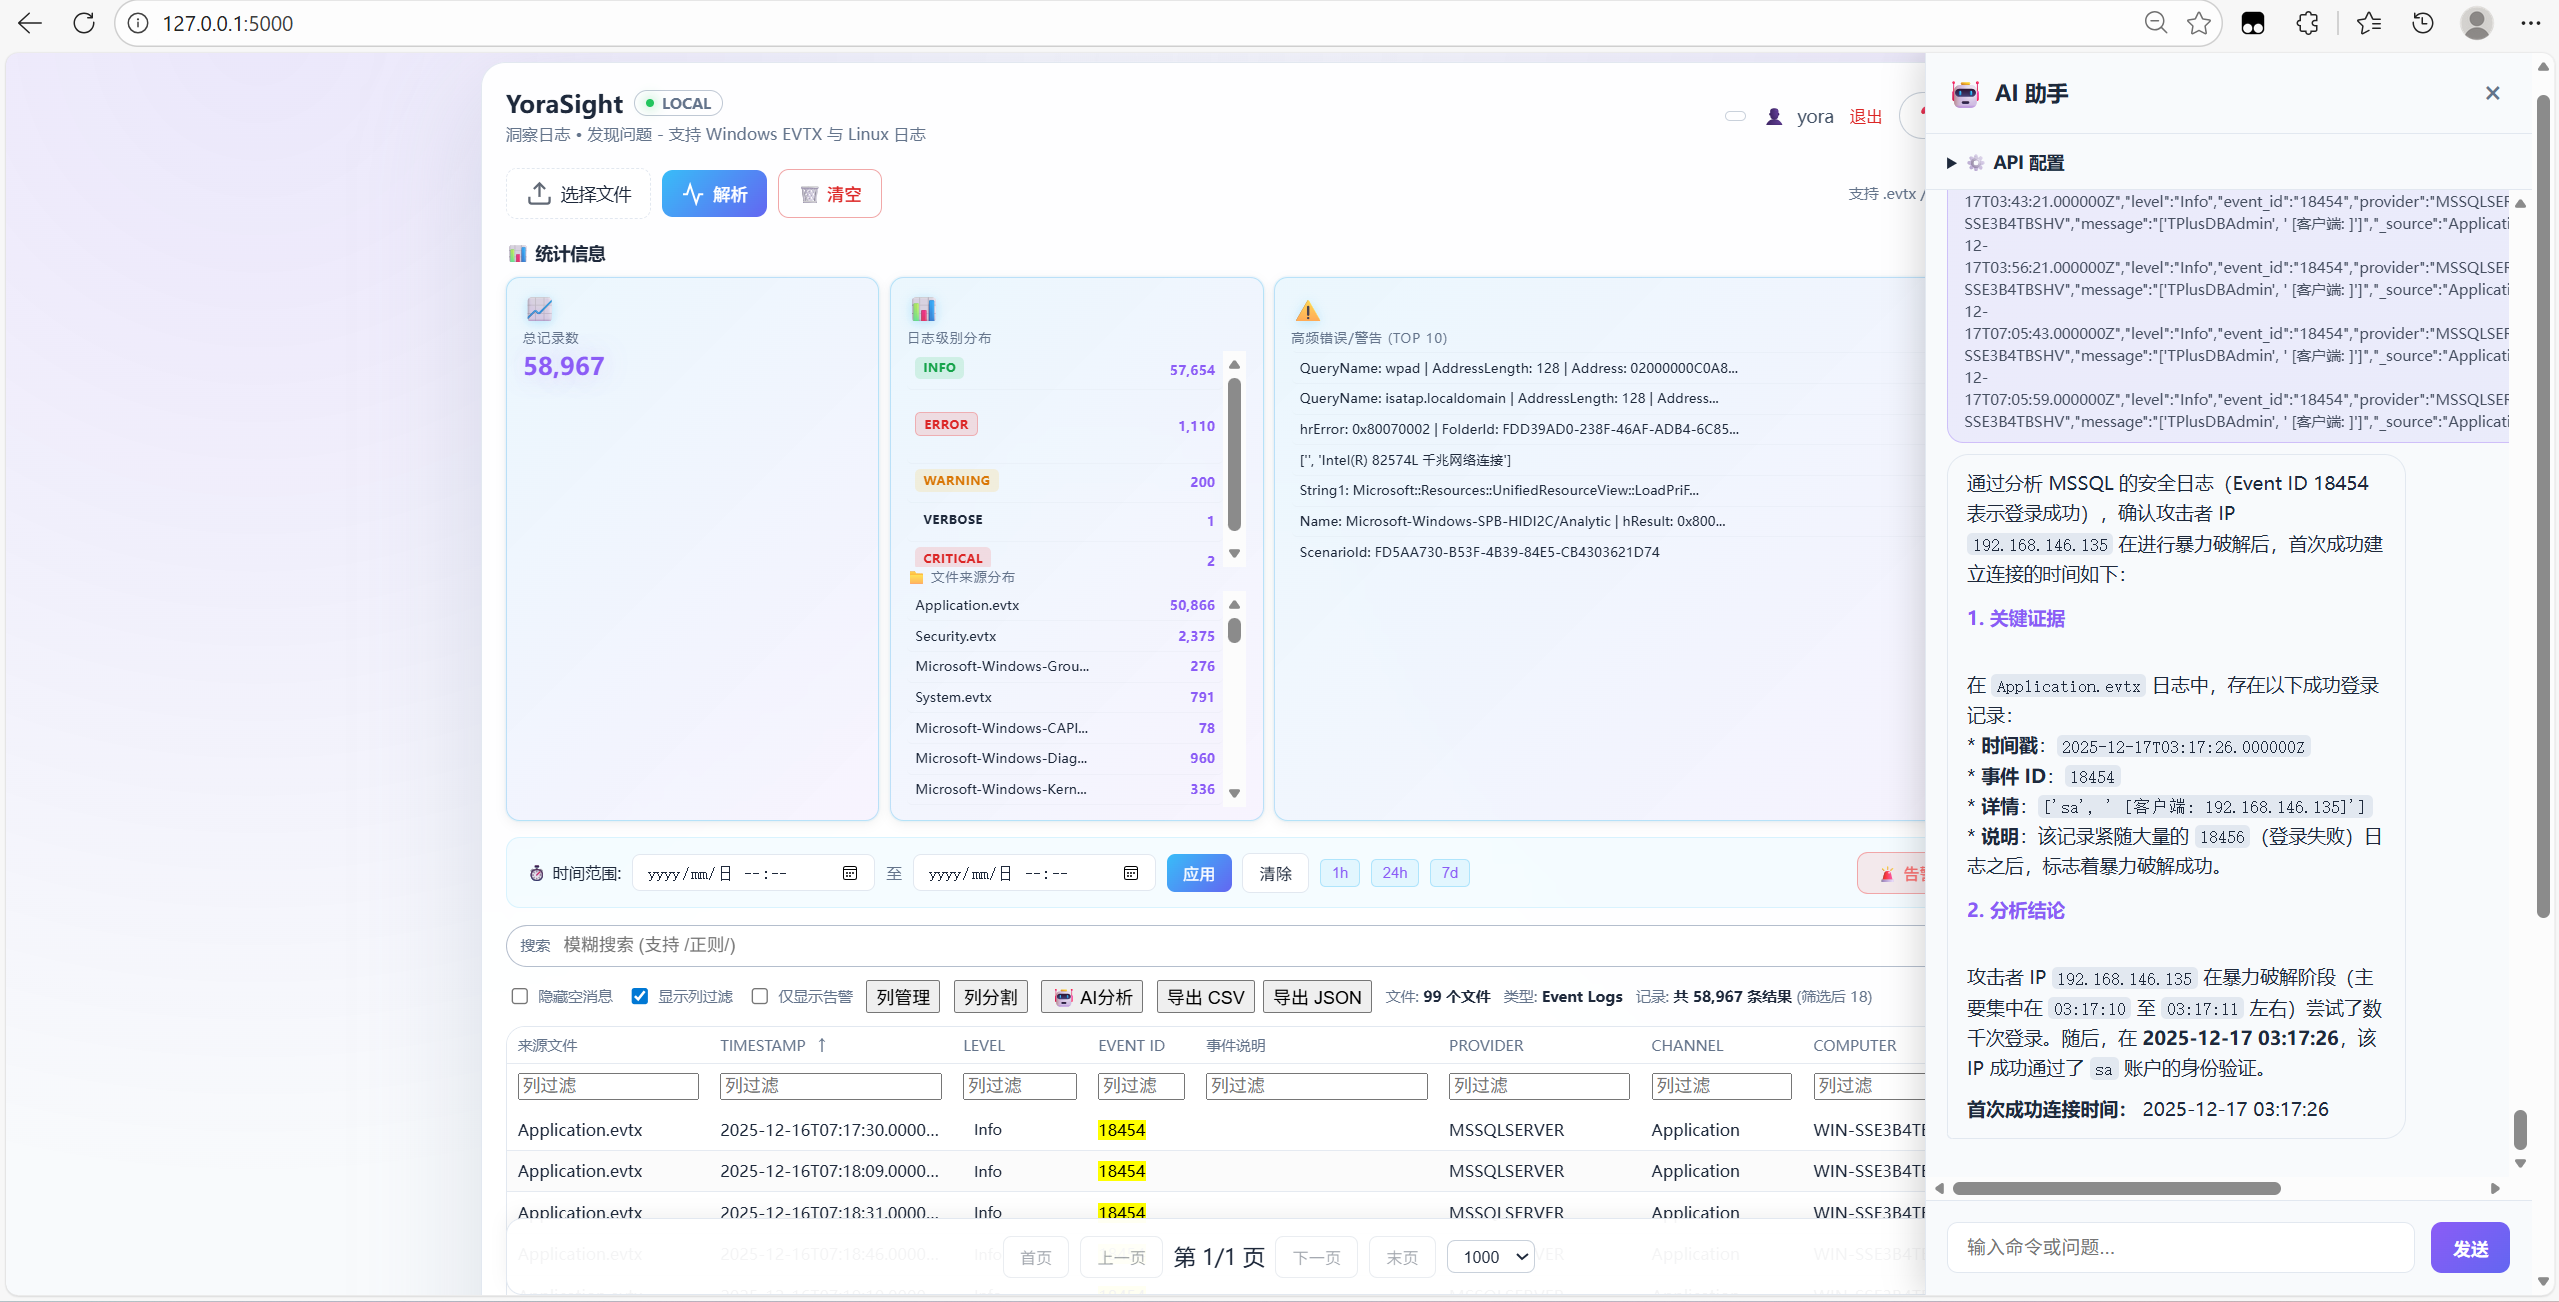This screenshot has width=2559, height=1302.
Task: Click the AI command input field
Action: click(x=2180, y=1247)
